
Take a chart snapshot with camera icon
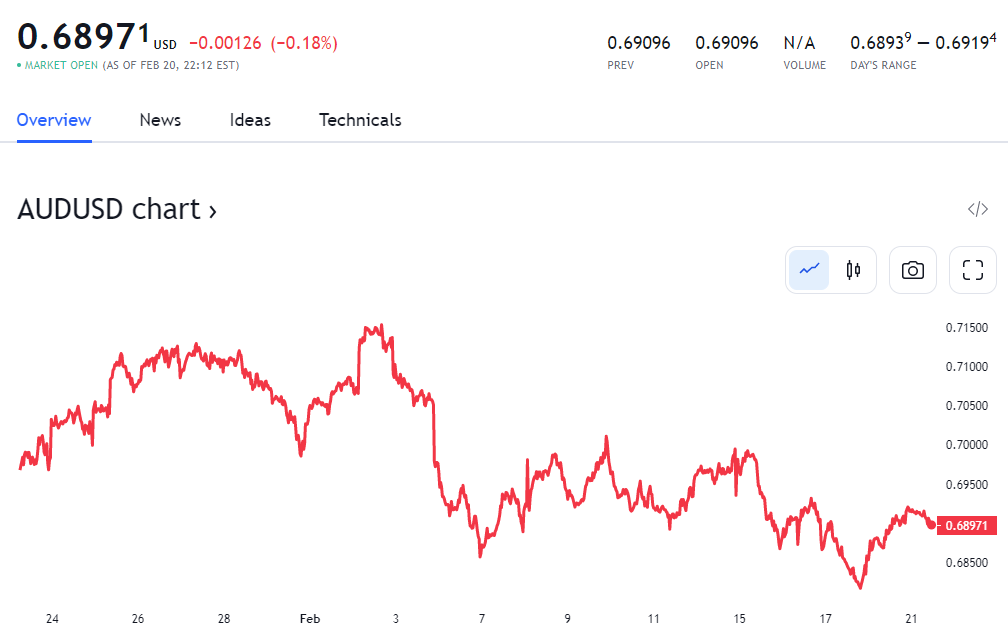coord(912,270)
